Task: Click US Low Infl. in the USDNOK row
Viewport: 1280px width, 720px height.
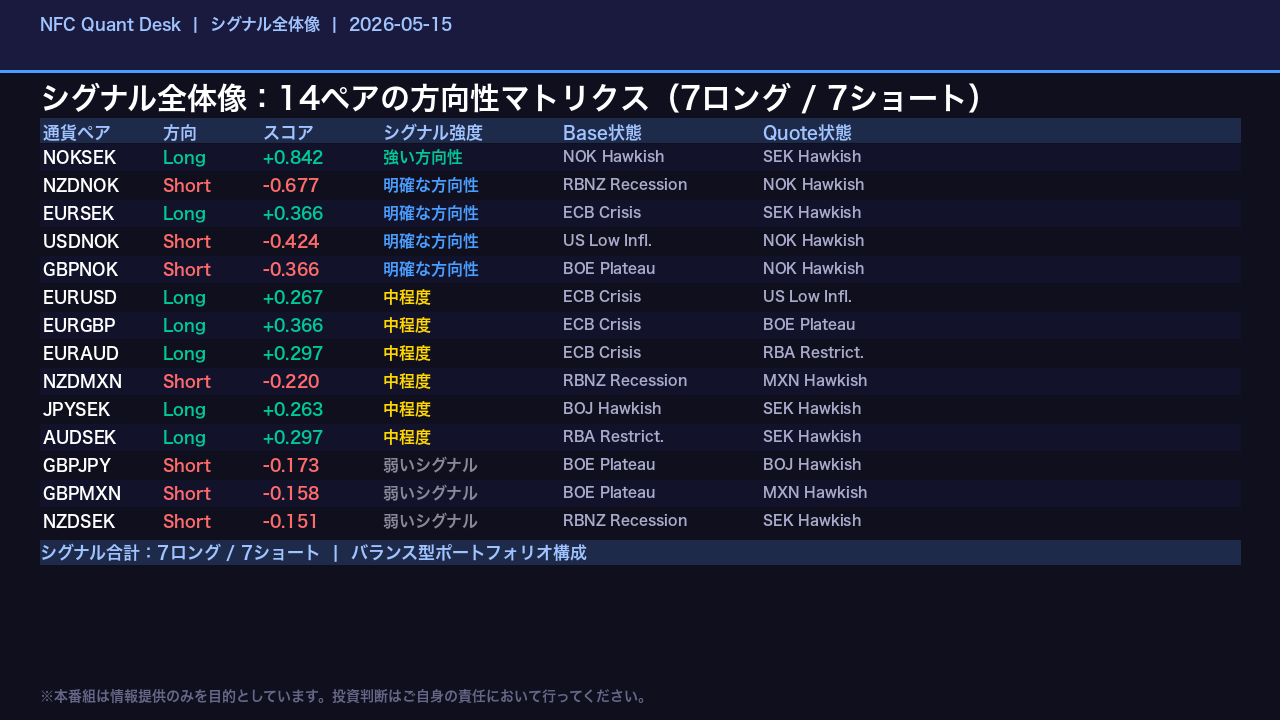Action: (607, 241)
